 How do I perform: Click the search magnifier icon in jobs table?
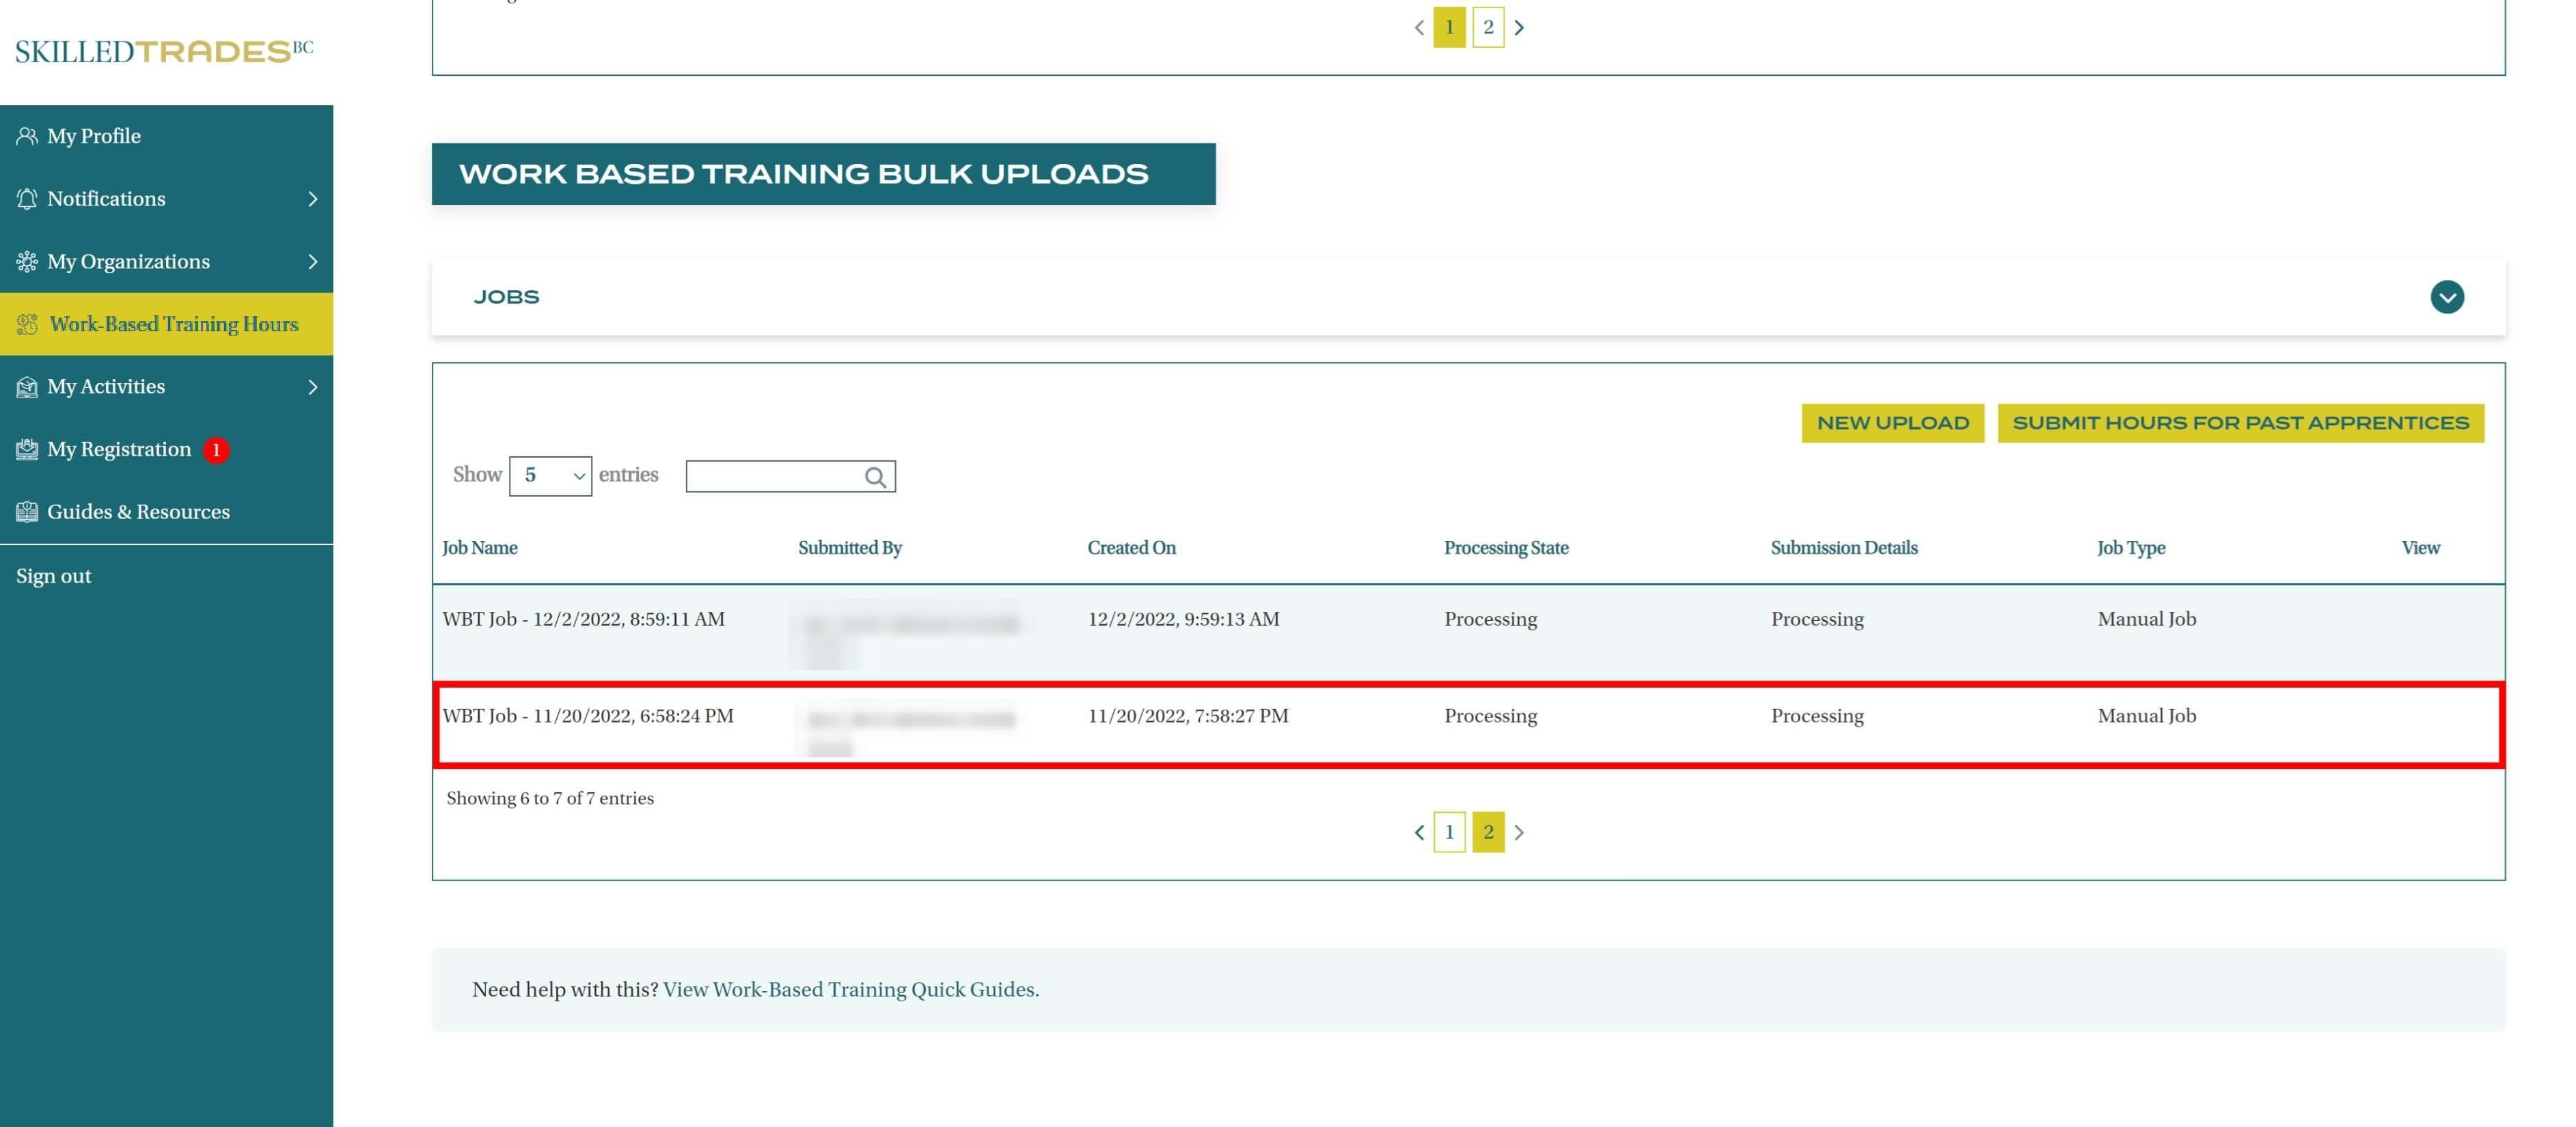(875, 477)
